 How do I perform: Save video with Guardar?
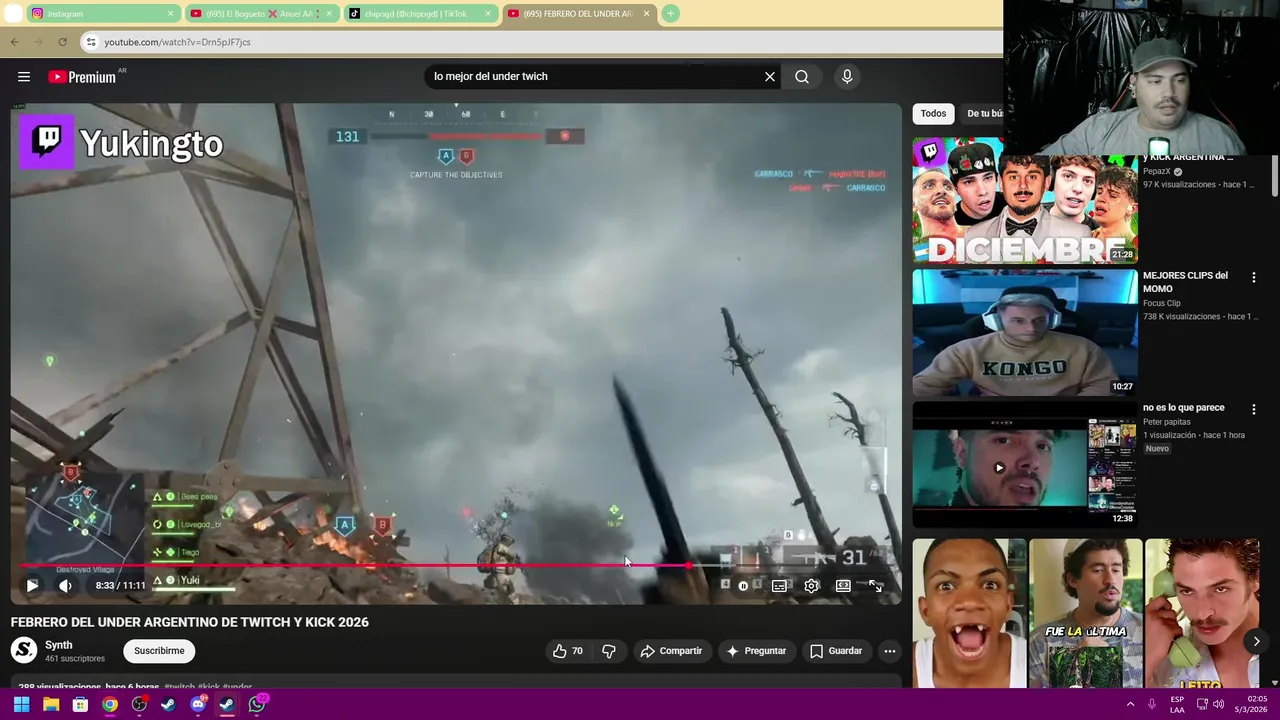click(836, 651)
